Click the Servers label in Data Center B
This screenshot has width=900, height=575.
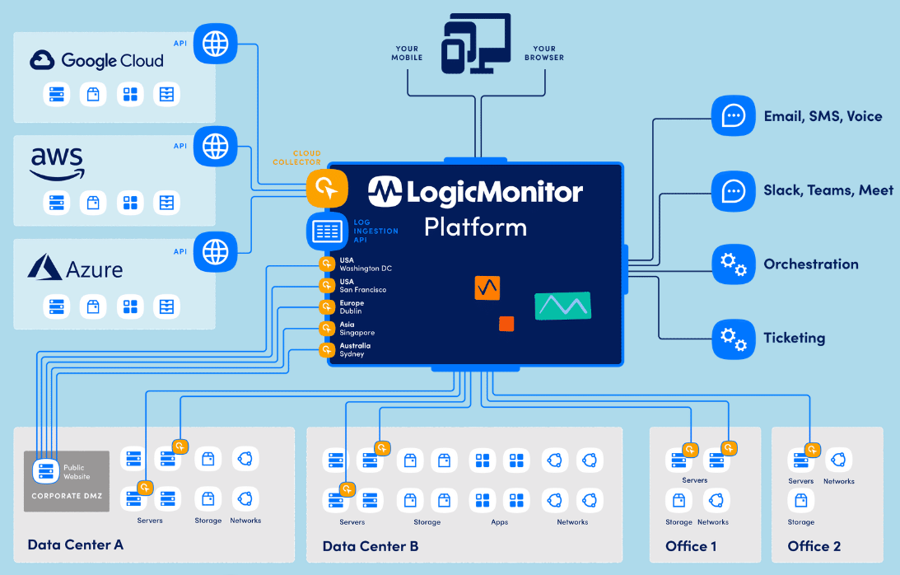tap(352, 522)
